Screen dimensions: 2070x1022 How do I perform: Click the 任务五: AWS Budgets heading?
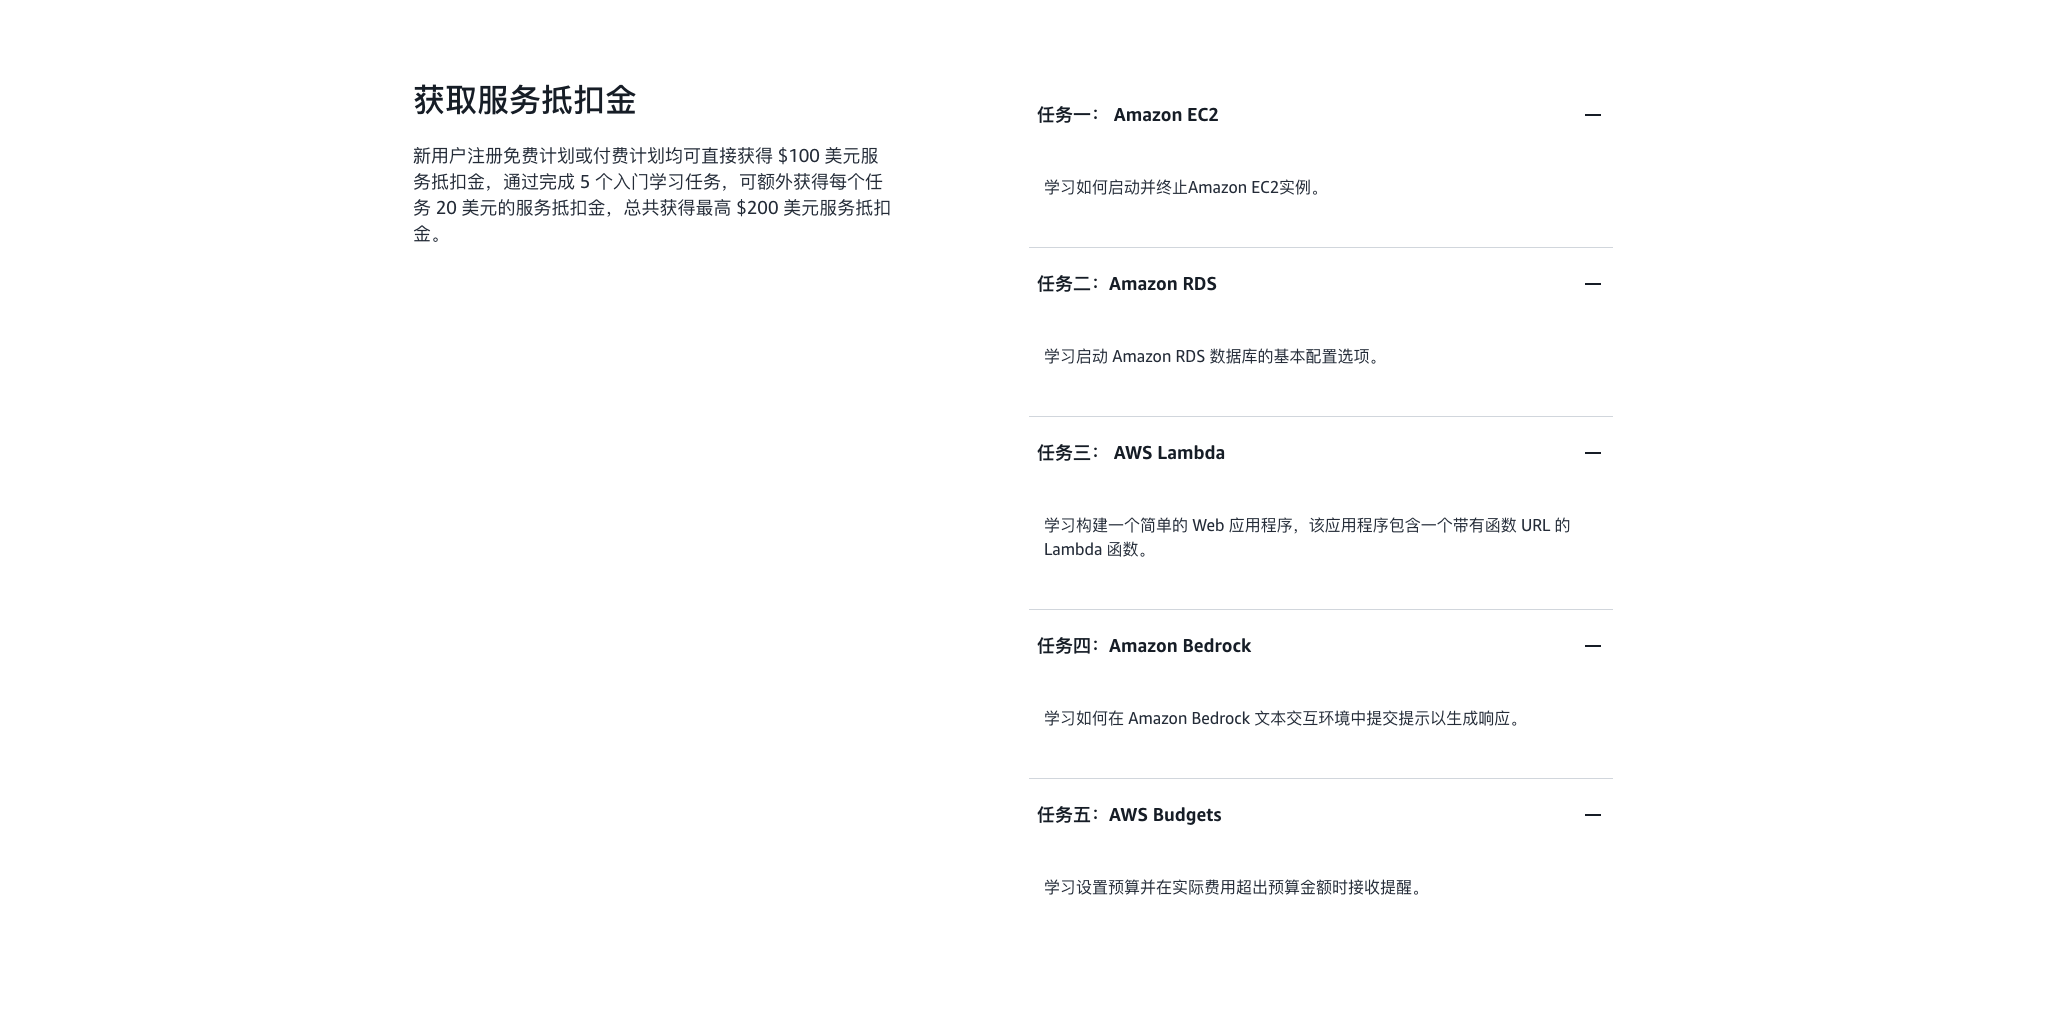(x=1128, y=815)
